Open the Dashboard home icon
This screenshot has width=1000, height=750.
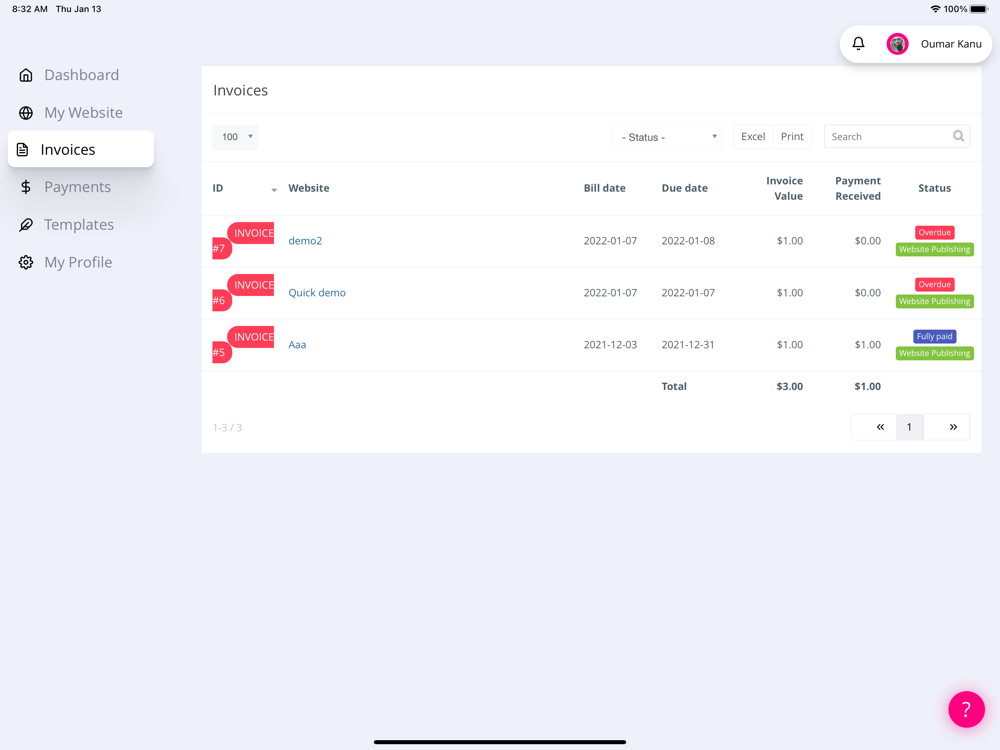26,75
